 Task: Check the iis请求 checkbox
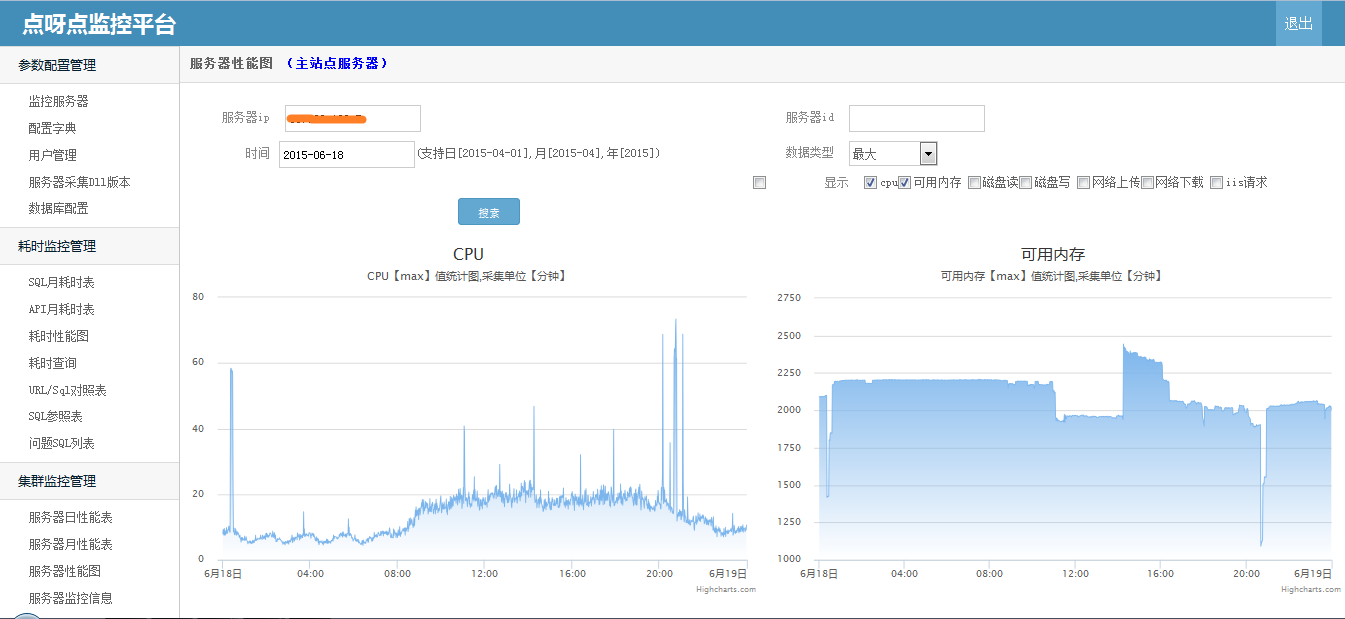point(1216,183)
